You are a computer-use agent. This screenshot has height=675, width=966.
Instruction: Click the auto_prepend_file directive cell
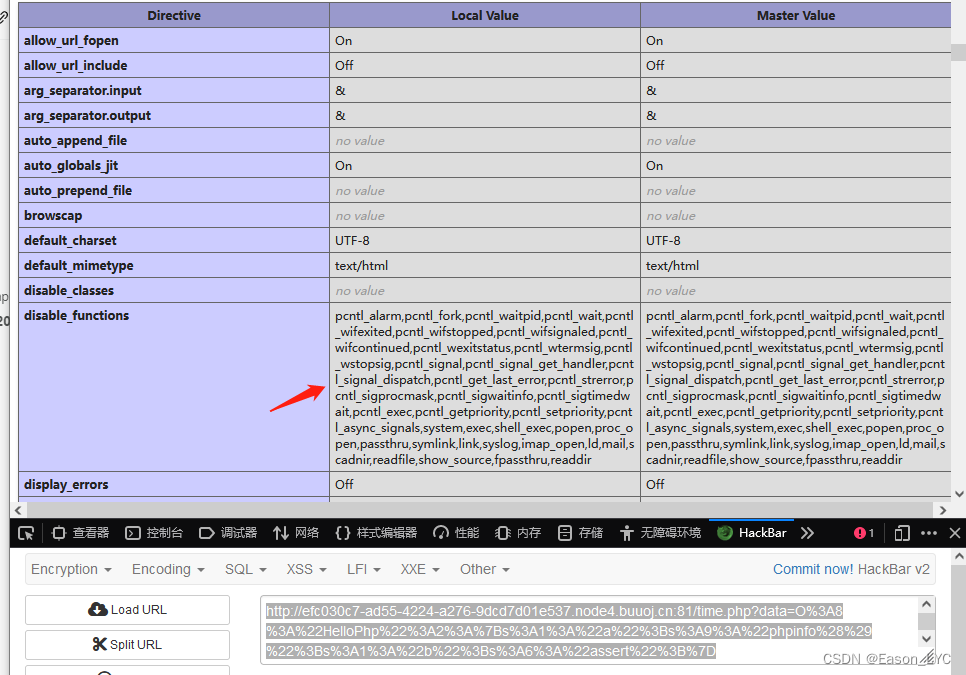174,190
